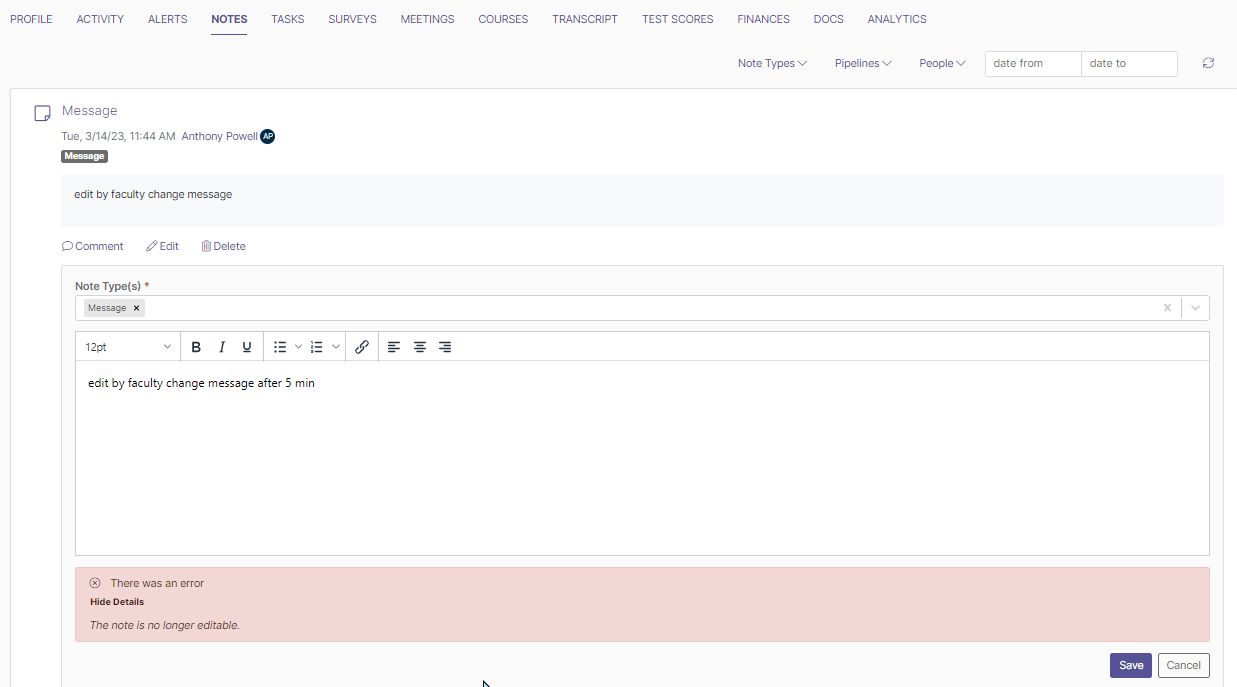Open the Tasks tab
Screen dimensions: 1237x687
pos(288,19)
